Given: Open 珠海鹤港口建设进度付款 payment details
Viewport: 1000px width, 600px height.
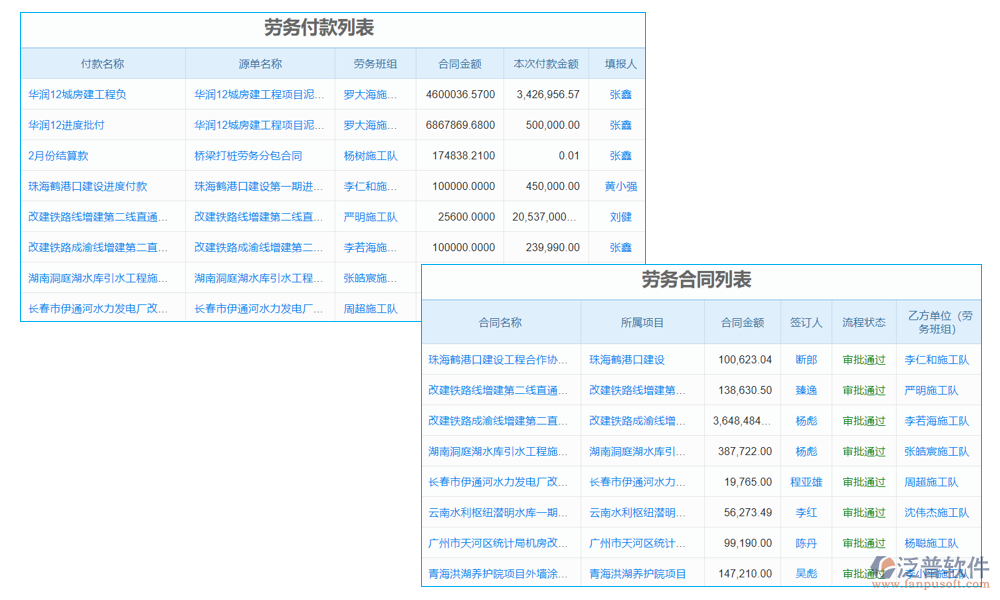Looking at the screenshot, I should pos(90,186).
